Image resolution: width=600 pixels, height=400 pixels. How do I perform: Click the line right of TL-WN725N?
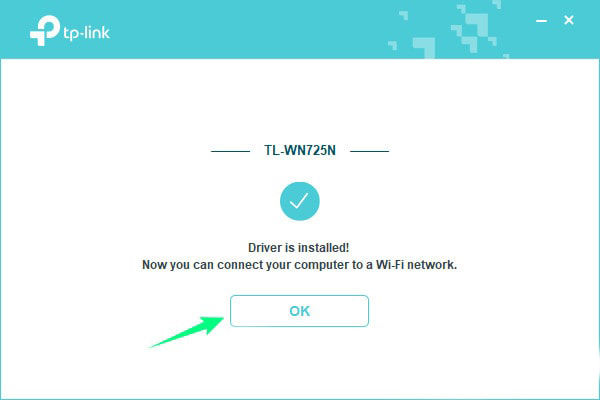[369, 151]
